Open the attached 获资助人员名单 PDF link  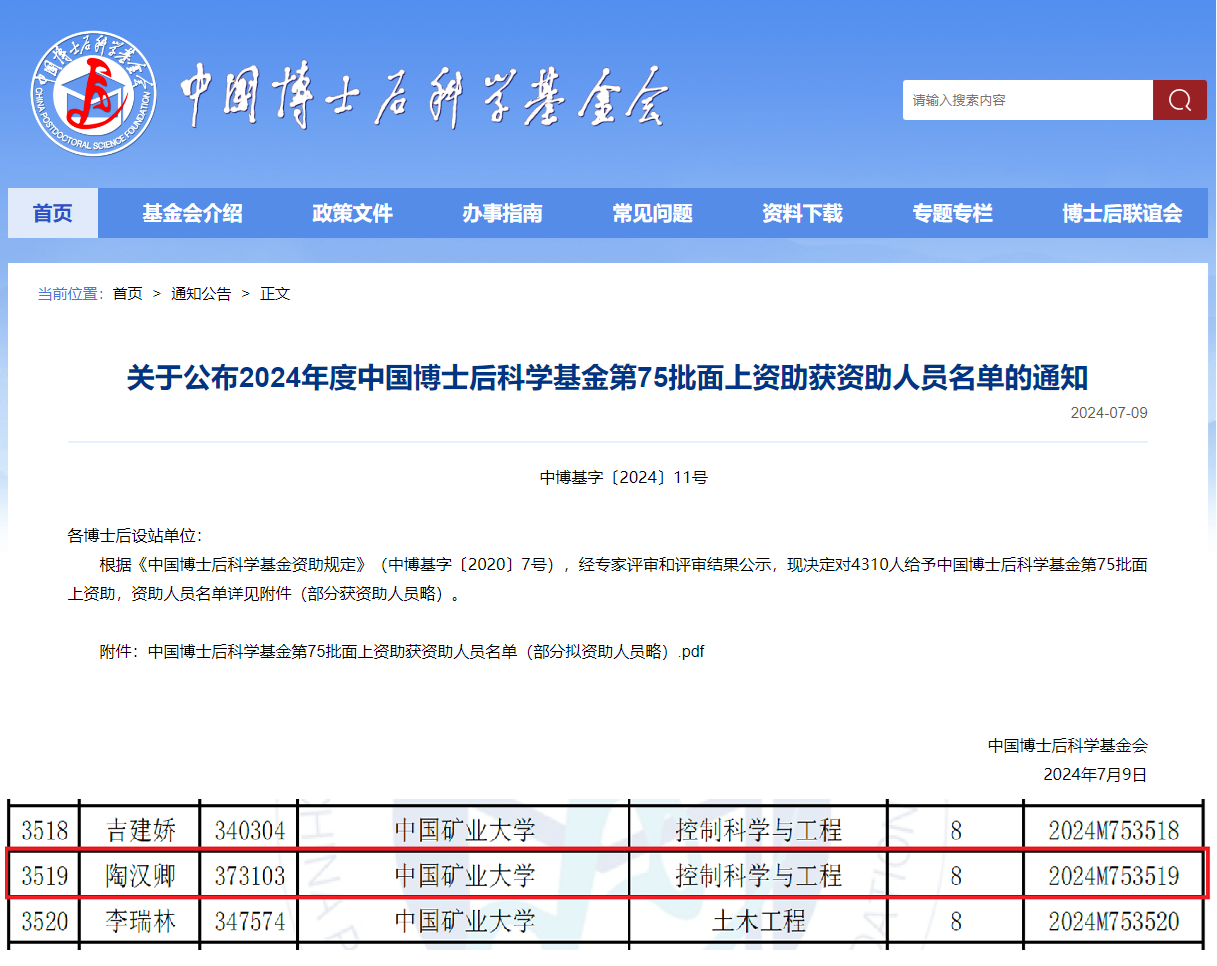[x=426, y=651]
